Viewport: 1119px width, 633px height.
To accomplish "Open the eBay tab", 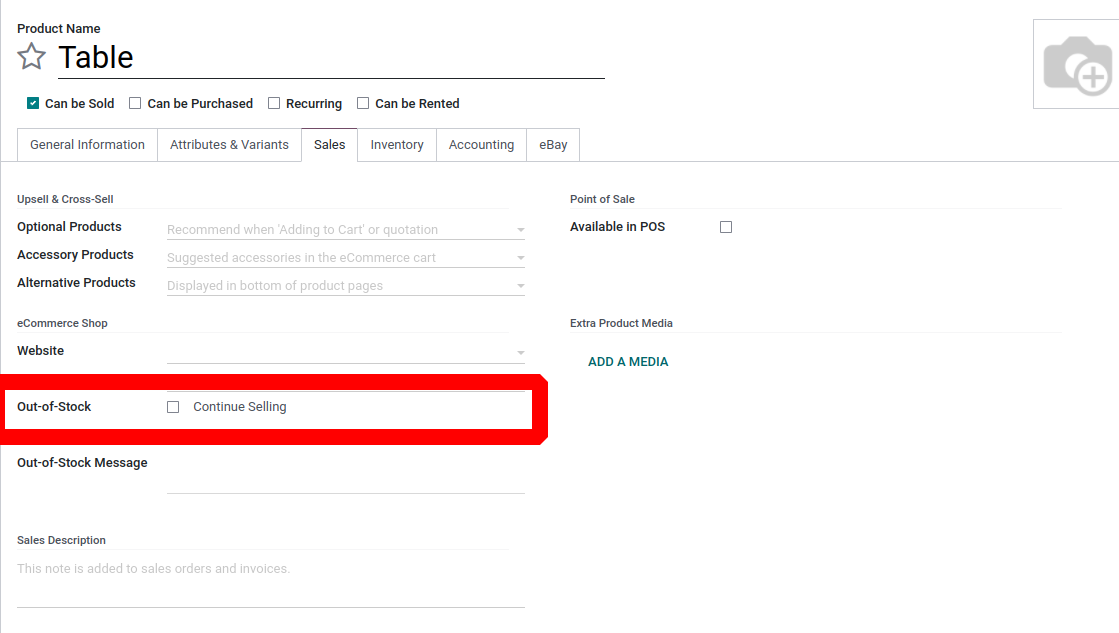I will 552,144.
